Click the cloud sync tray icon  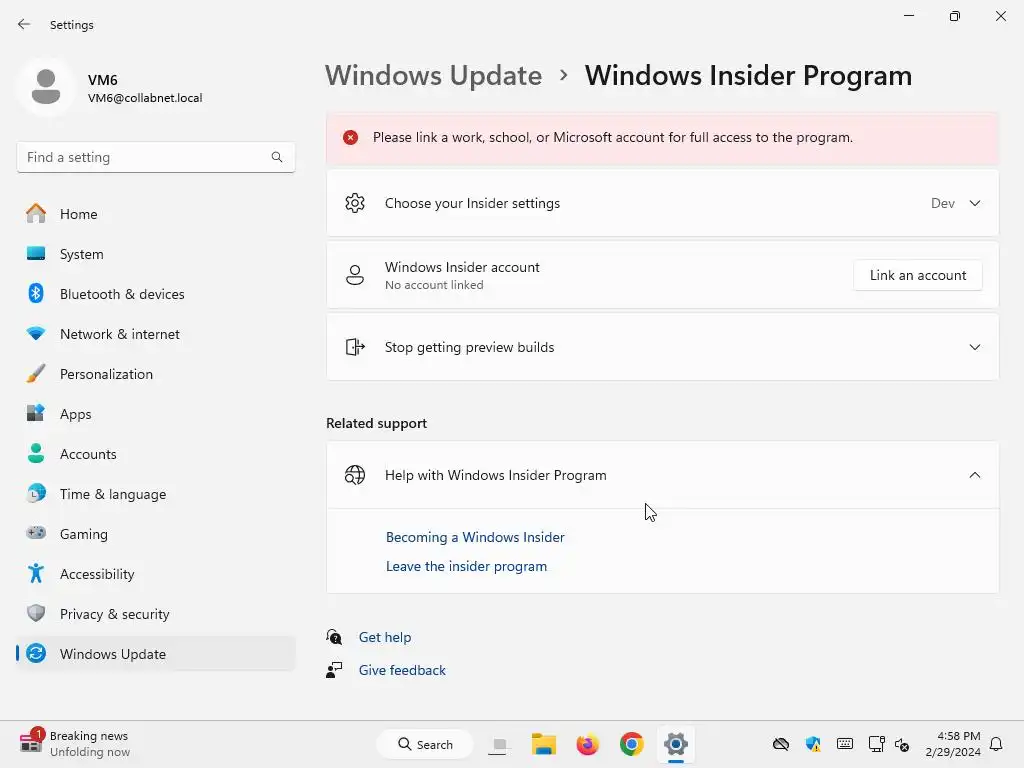pyautogui.click(x=780, y=744)
